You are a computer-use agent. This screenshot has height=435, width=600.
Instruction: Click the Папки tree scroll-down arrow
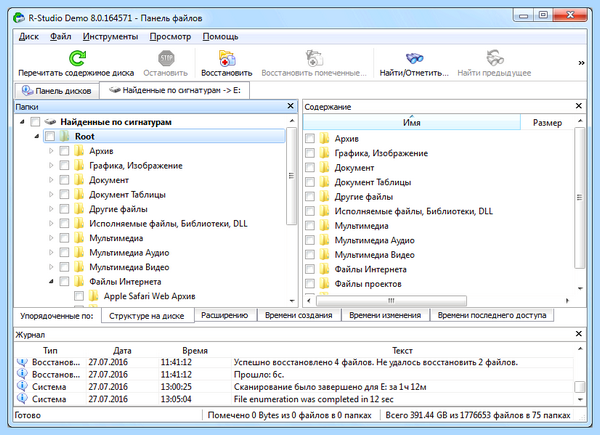click(x=292, y=301)
